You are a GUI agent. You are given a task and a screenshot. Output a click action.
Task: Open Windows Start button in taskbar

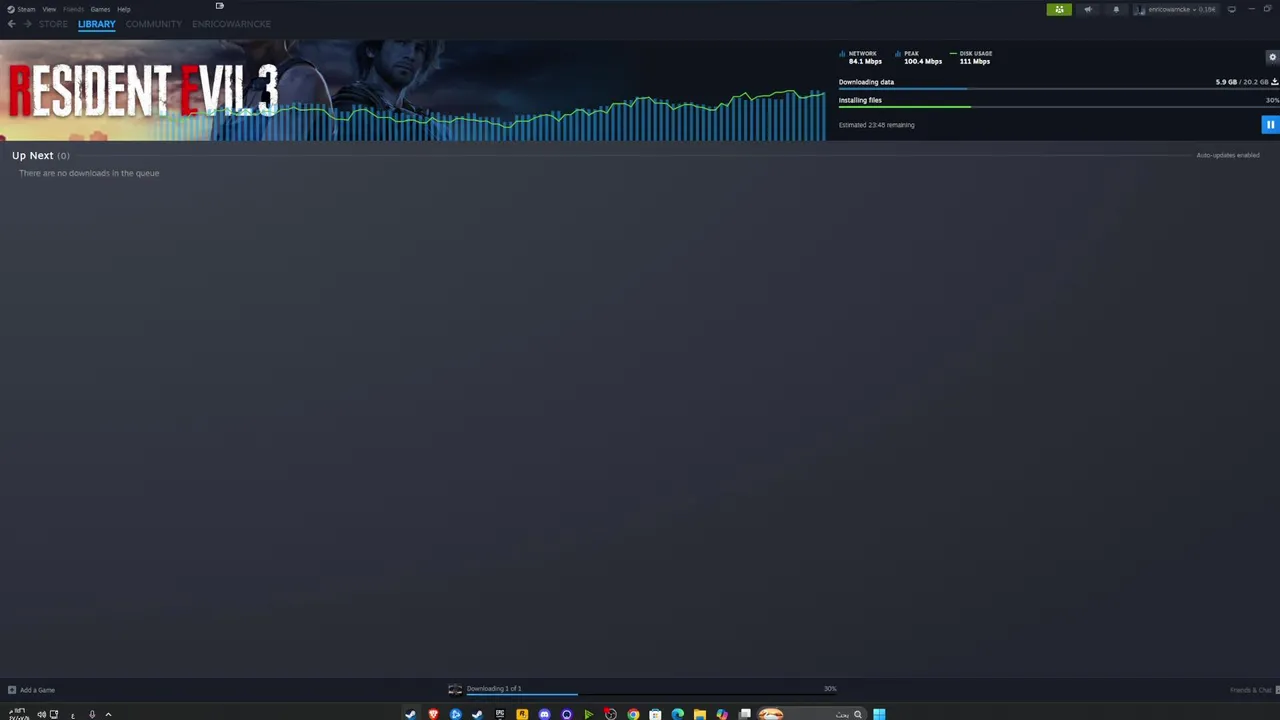(879, 714)
